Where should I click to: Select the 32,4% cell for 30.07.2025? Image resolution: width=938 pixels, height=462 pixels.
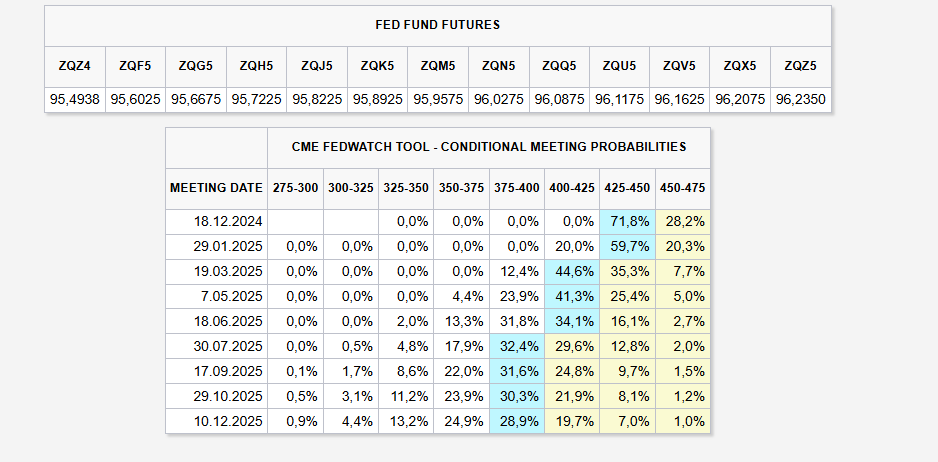coord(517,346)
